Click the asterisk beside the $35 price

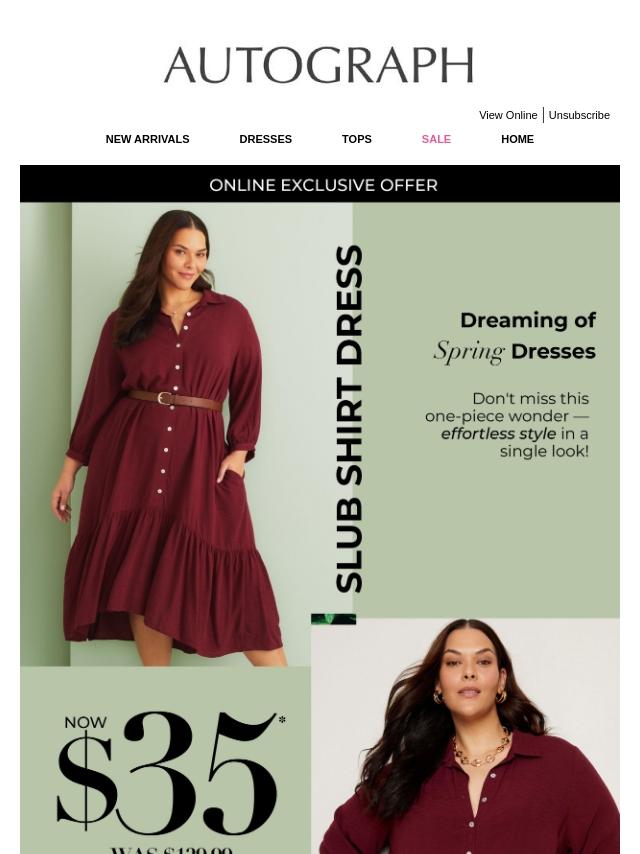(x=282, y=719)
